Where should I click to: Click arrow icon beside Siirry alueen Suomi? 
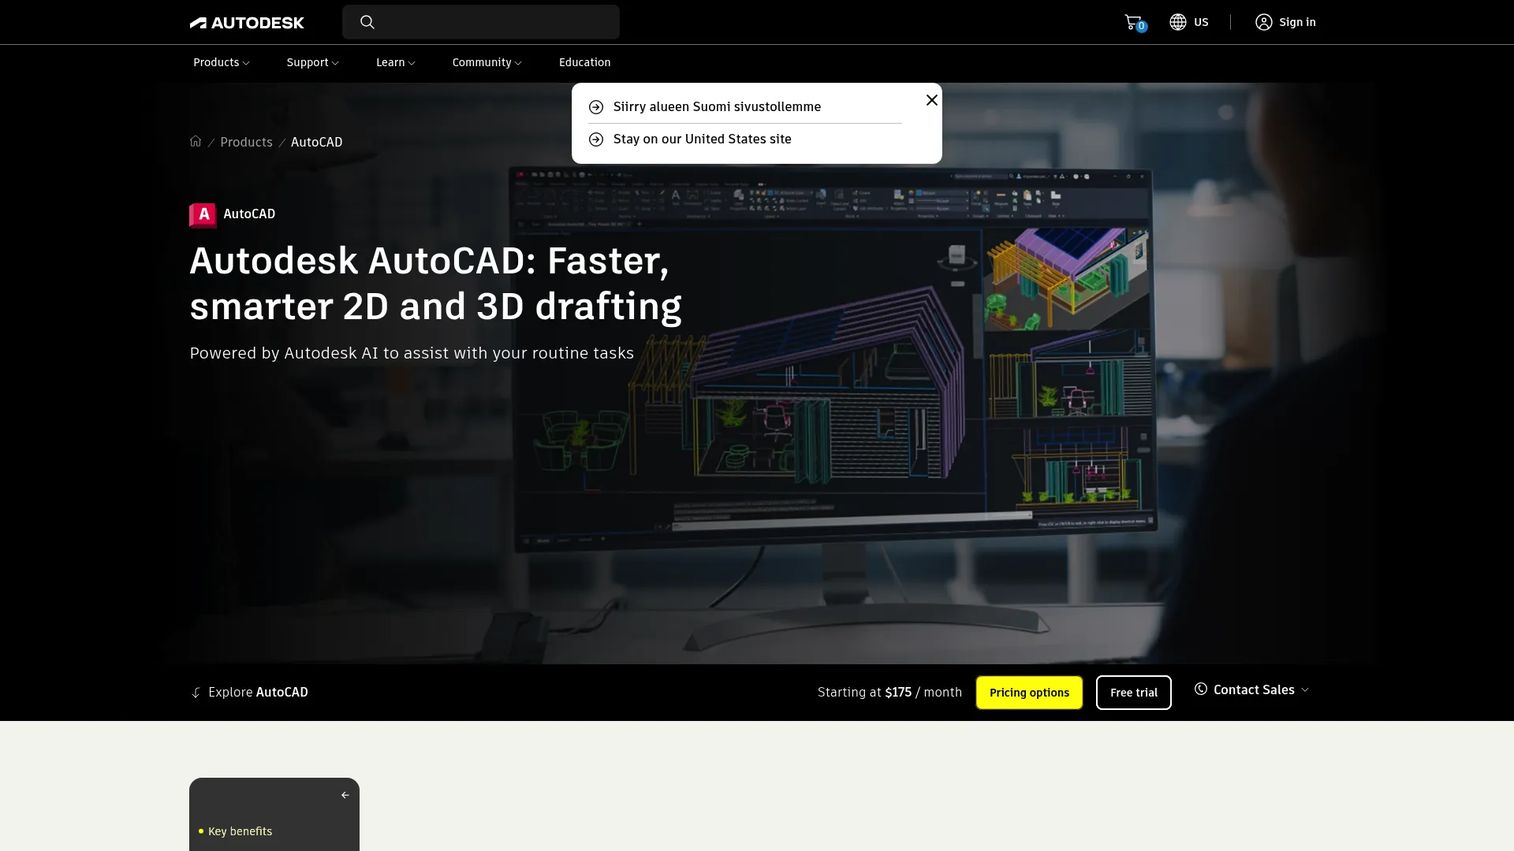596,107
